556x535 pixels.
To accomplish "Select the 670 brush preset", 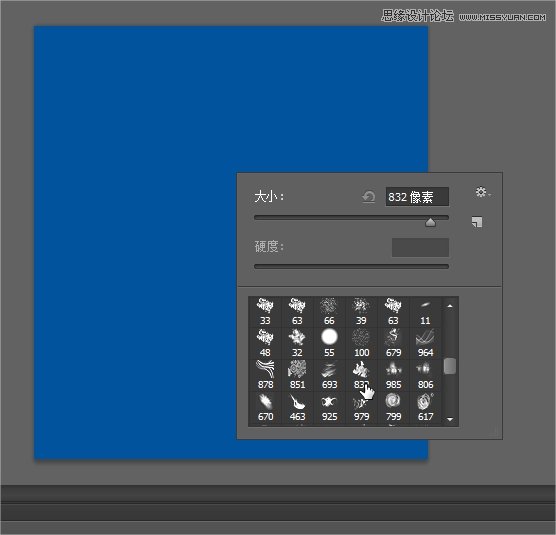I will 265,407.
